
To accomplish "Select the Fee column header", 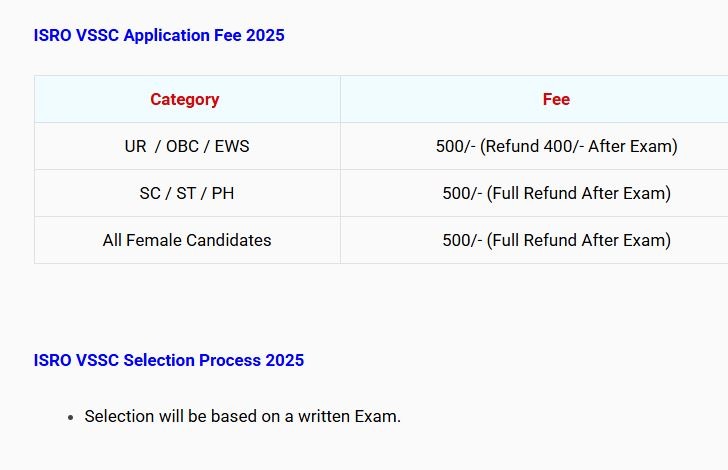I will 534,99.
